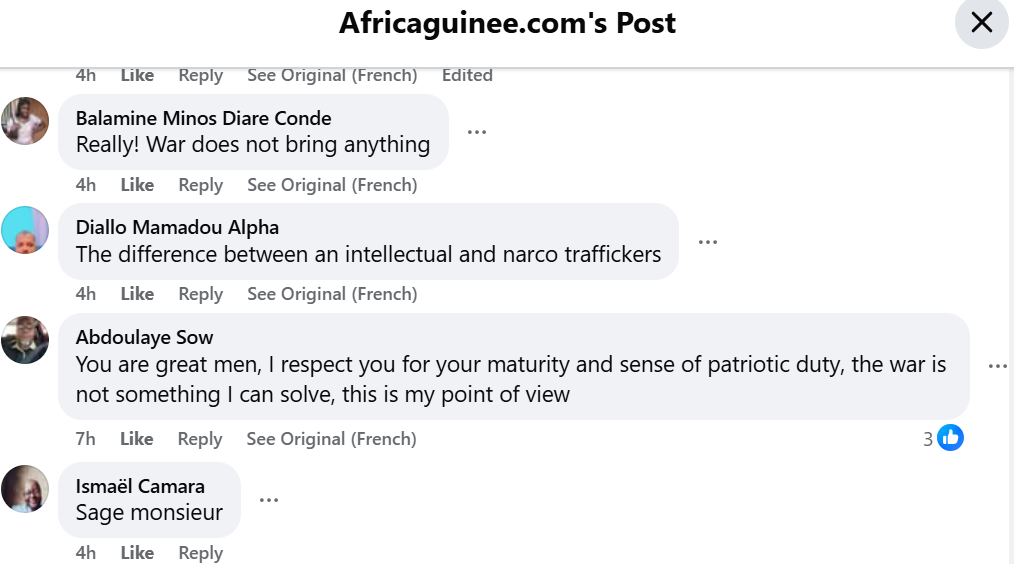Reply to Ismaël Camara's comment
The height and width of the screenshot is (564, 1014).
[200, 553]
